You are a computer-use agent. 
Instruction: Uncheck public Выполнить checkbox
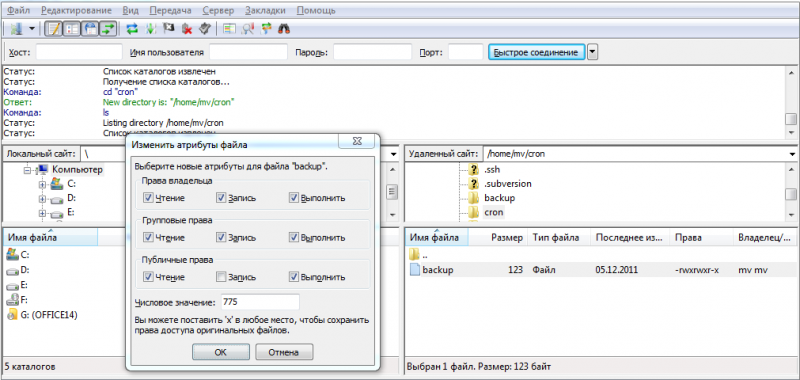[293, 277]
